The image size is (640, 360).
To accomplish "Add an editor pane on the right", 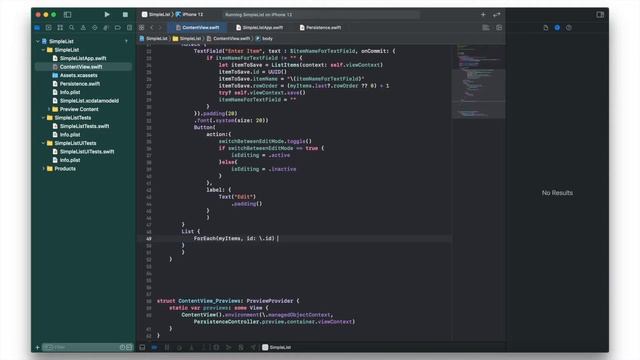I will point(499,28).
